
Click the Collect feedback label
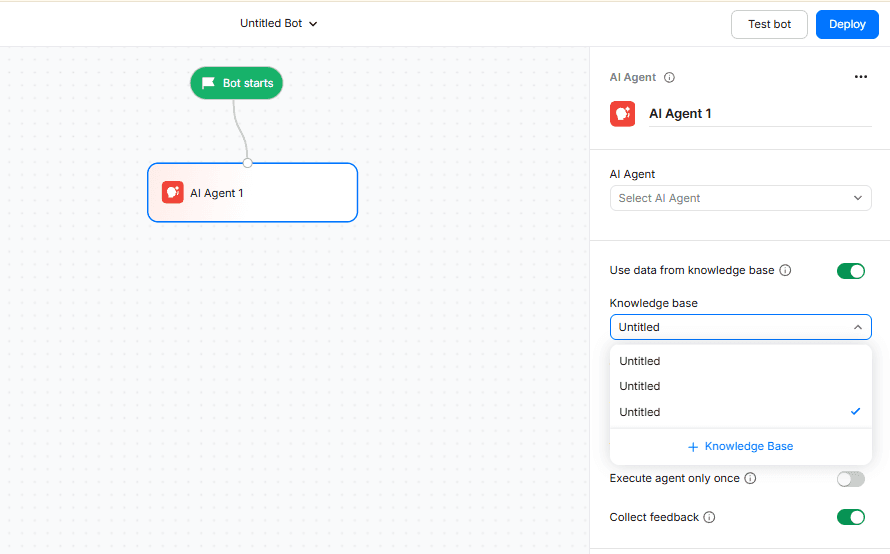tap(654, 517)
